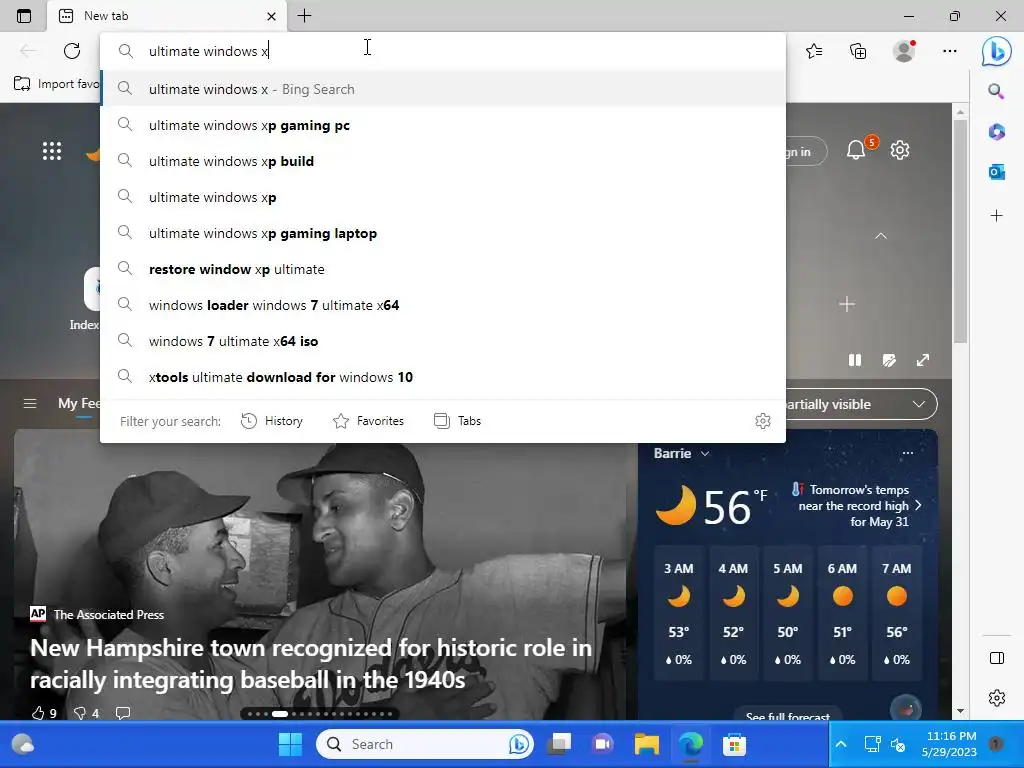Select suggestion ultimate windows xp gaming pc

click(443, 125)
